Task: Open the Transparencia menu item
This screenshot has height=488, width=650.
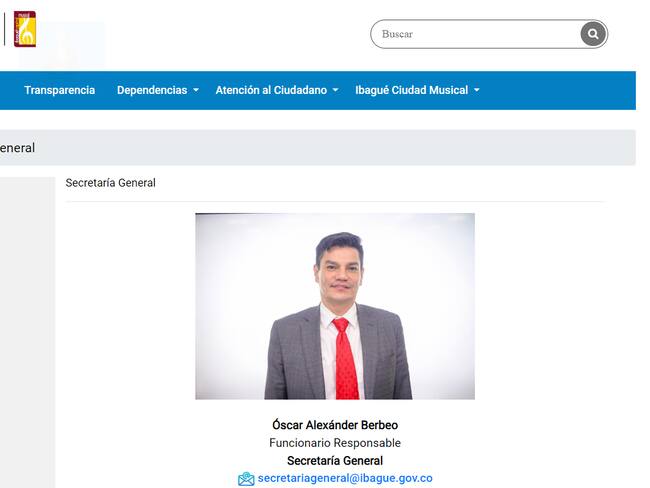Action: click(x=60, y=90)
